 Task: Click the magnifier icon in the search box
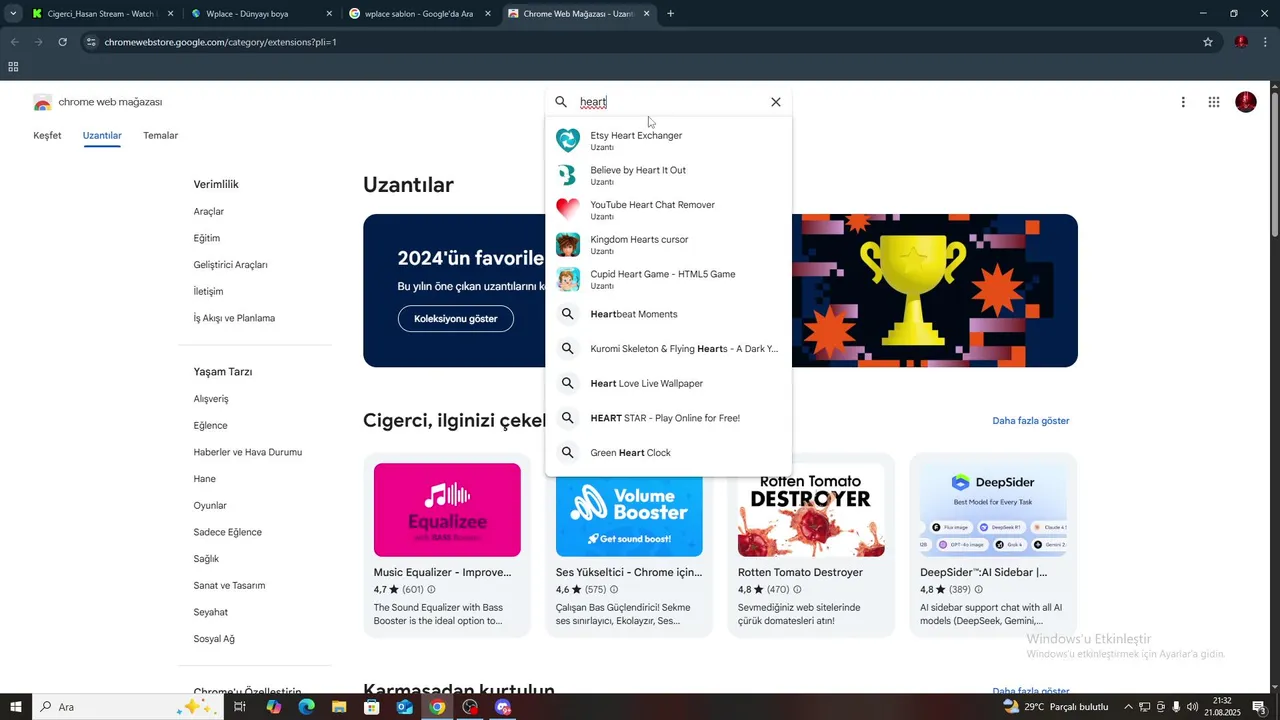pyautogui.click(x=561, y=102)
